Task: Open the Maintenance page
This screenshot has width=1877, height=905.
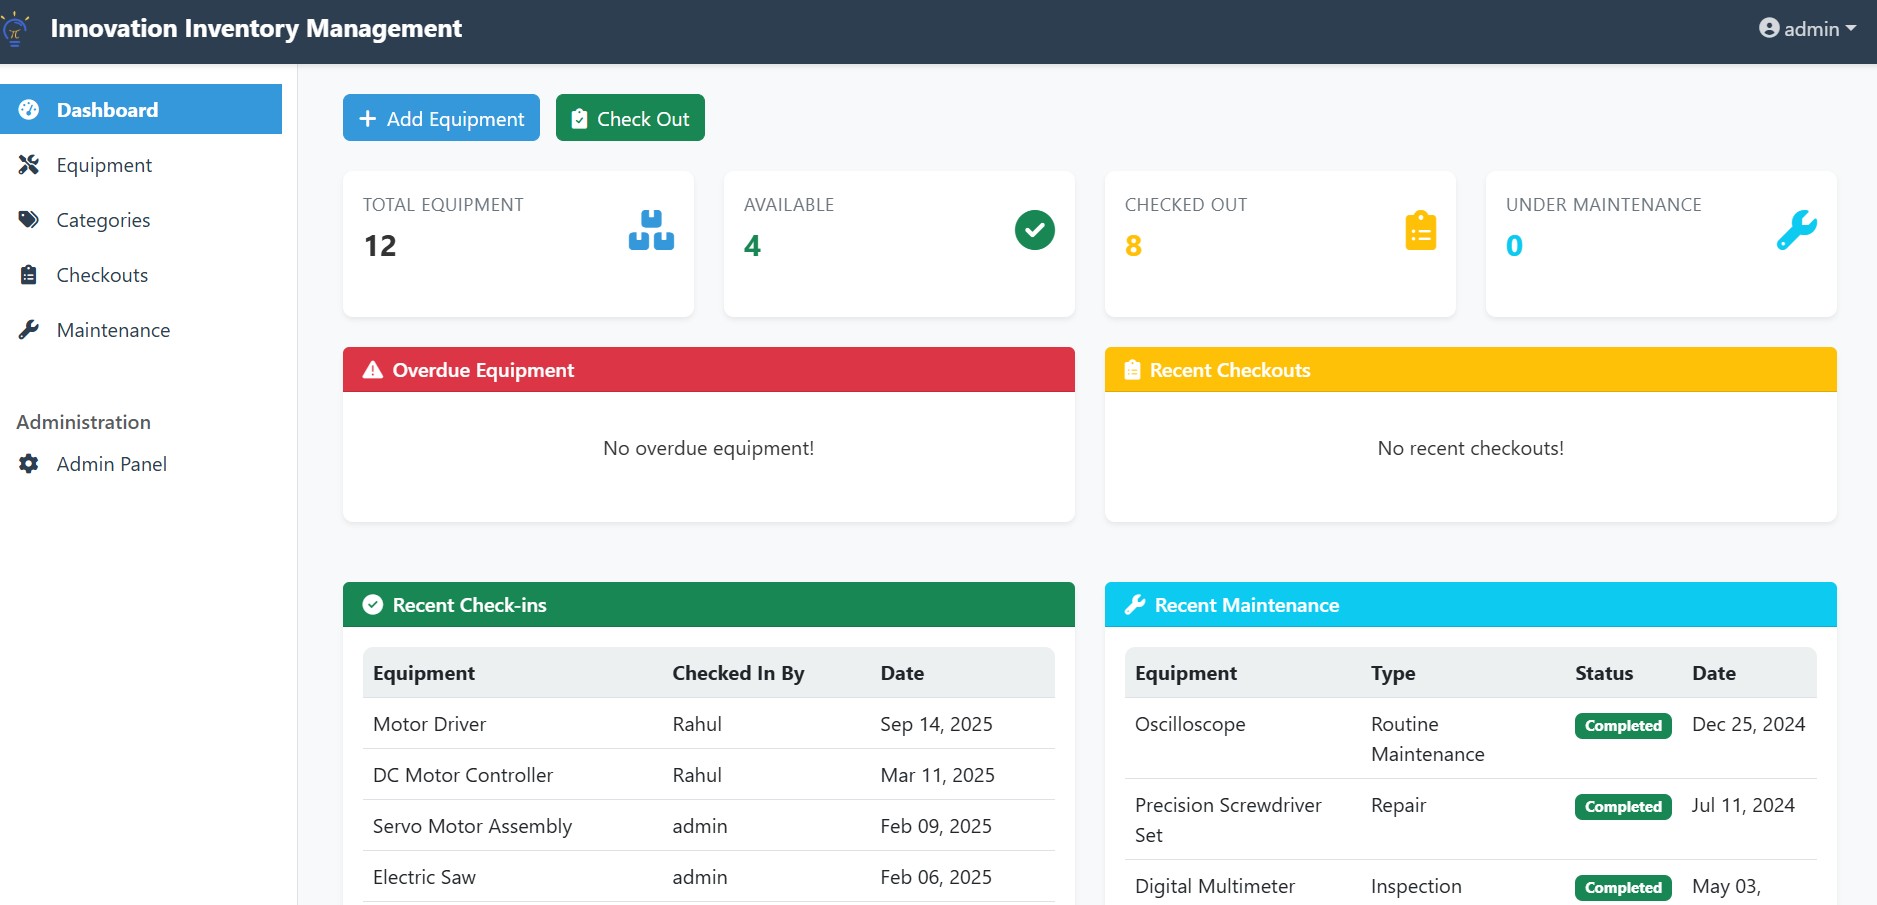Action: [x=141, y=330]
